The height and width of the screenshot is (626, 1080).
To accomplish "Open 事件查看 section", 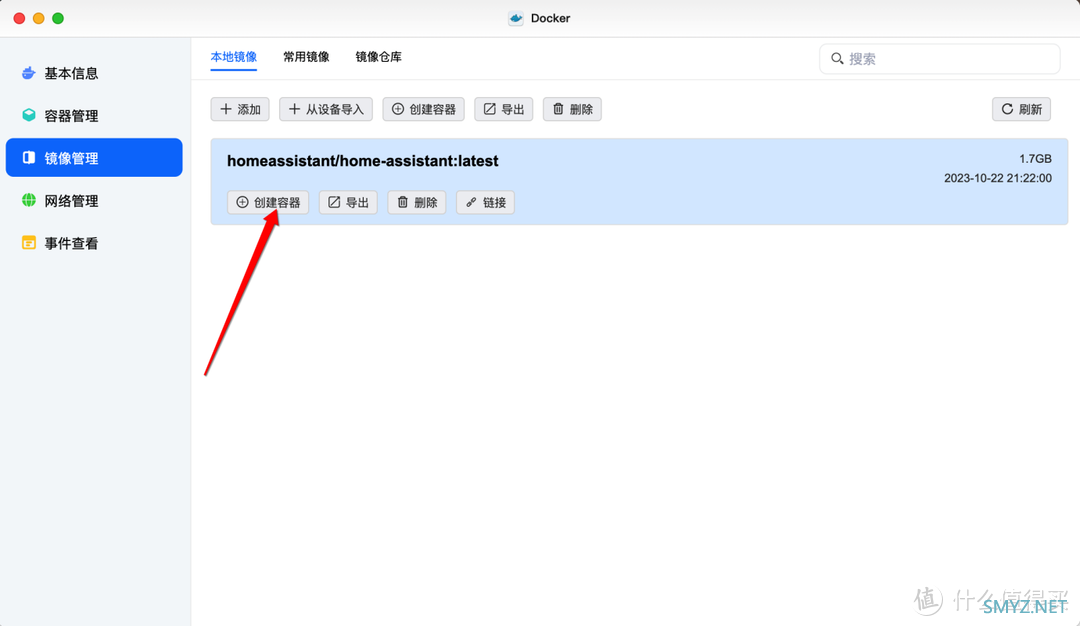I will pos(94,243).
